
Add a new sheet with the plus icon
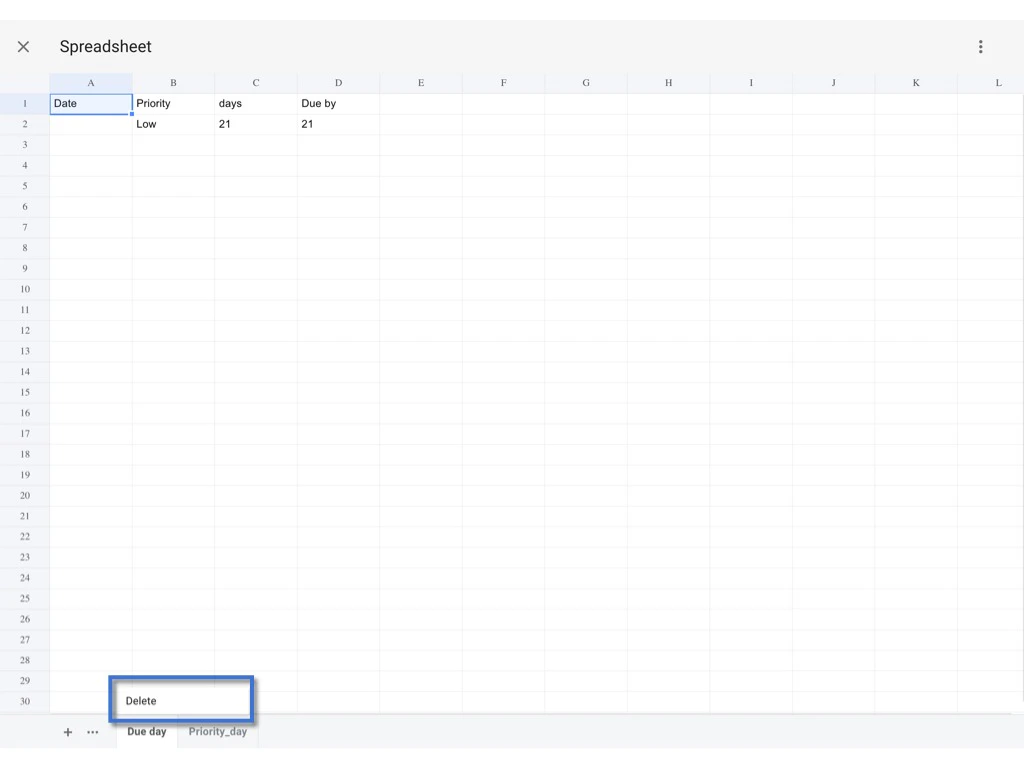67,732
